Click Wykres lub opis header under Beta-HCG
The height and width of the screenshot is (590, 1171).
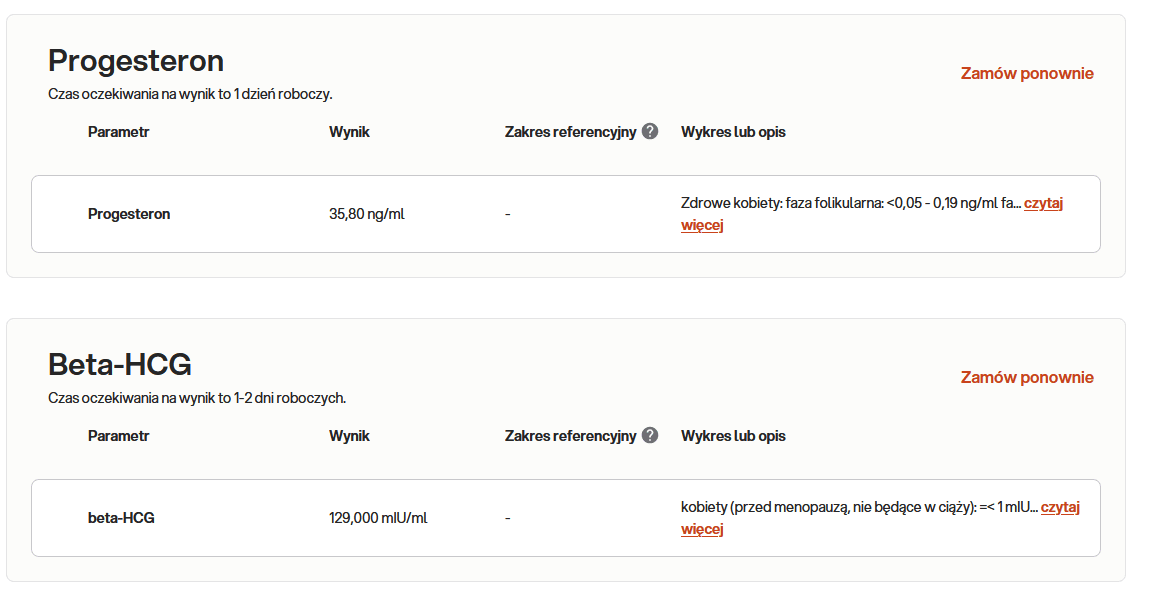pyautogui.click(x=733, y=436)
